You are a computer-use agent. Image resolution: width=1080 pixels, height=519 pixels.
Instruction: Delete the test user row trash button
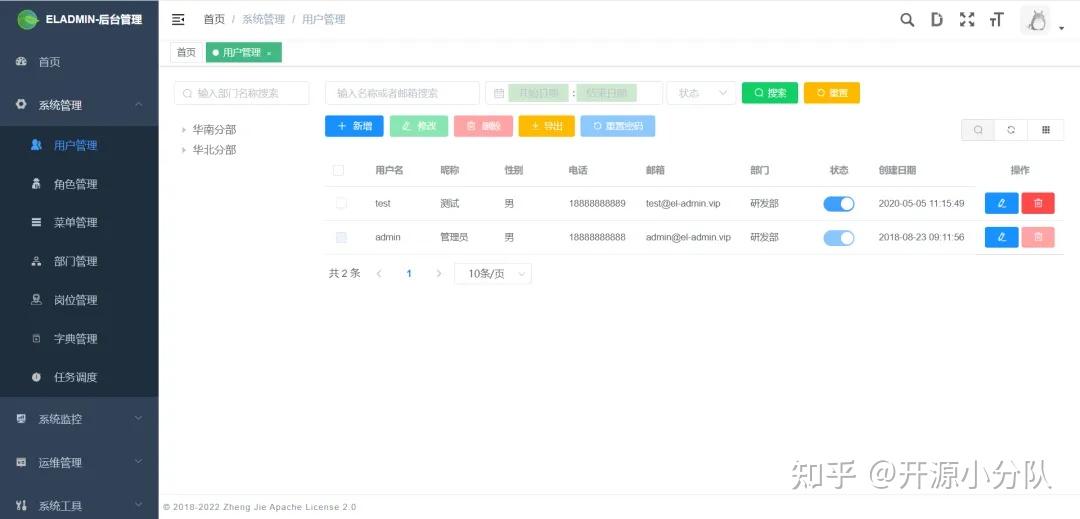coord(1038,203)
